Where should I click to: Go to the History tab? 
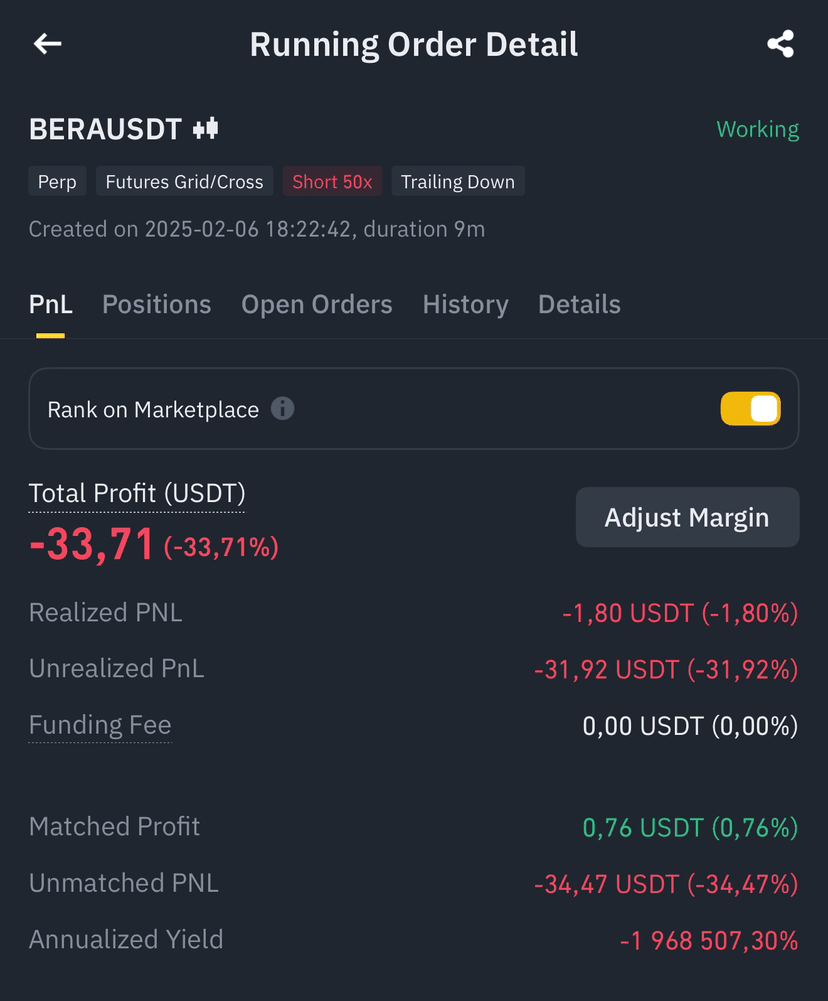[465, 305]
